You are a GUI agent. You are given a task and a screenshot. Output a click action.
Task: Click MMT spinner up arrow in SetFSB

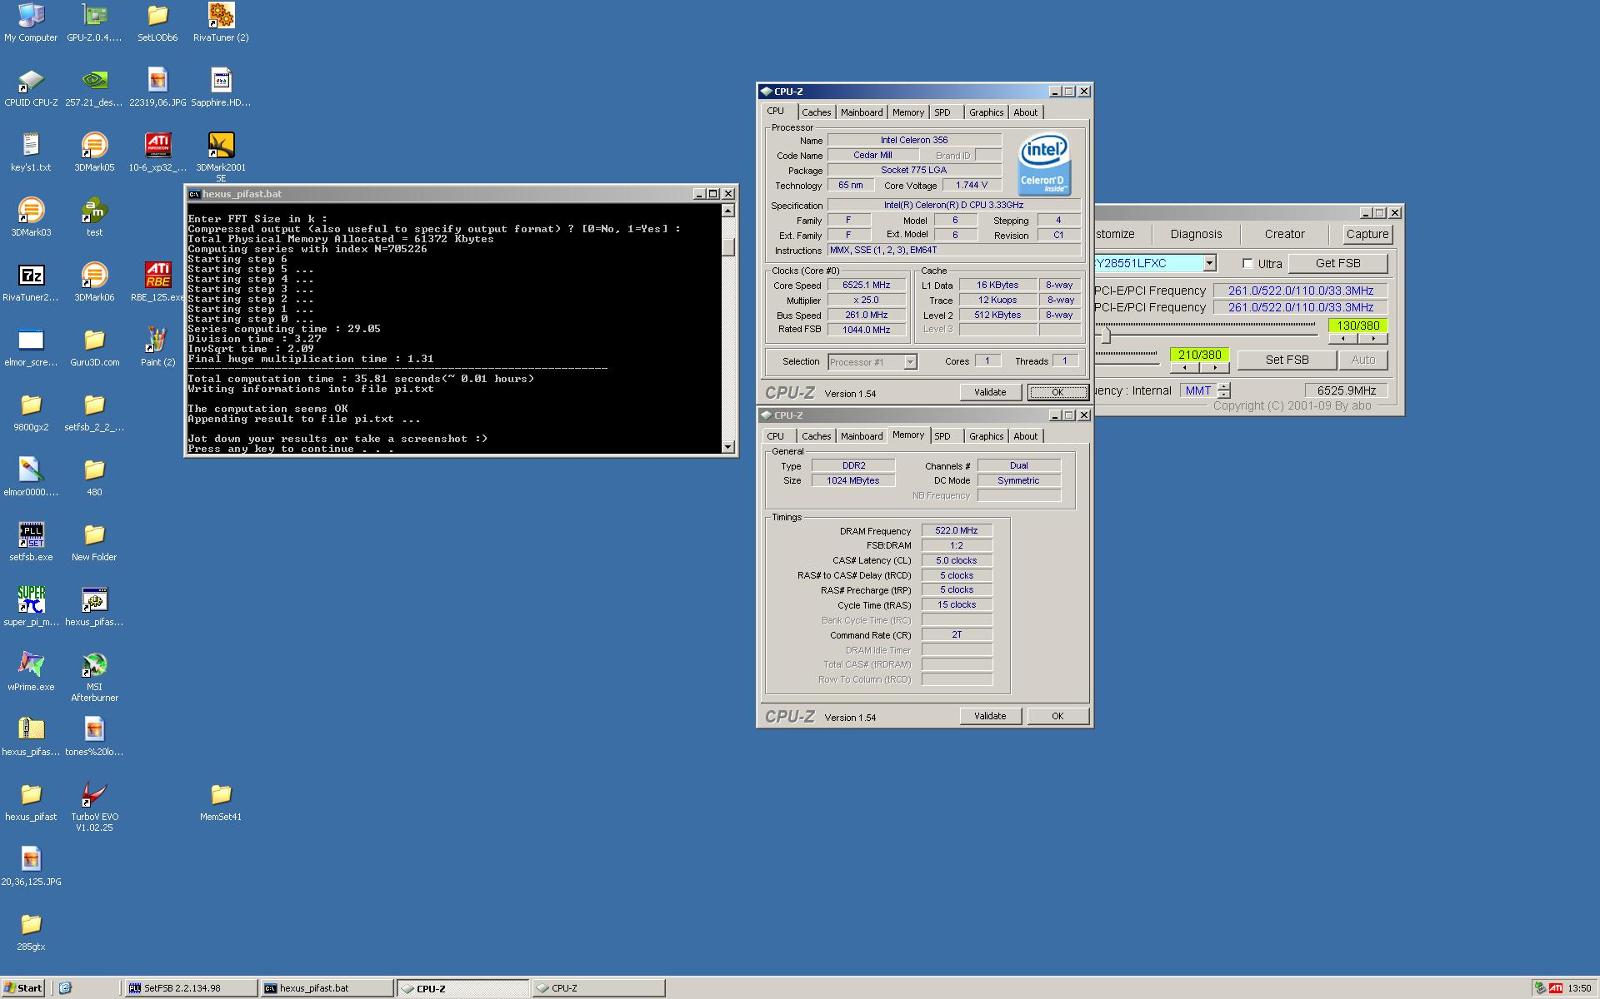coord(1225,386)
